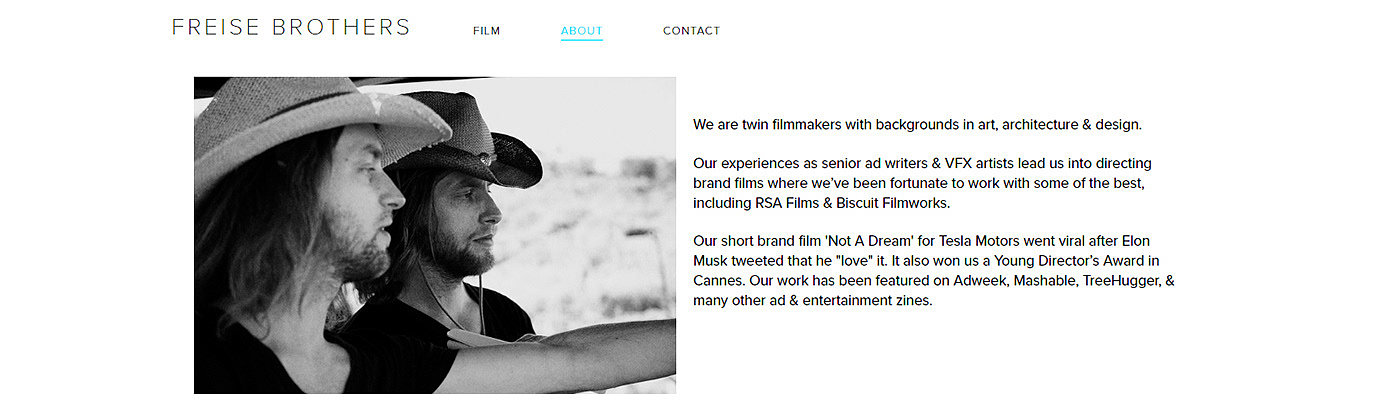Click the Freise Brothers logo
The image size is (1400, 413).
(x=290, y=28)
